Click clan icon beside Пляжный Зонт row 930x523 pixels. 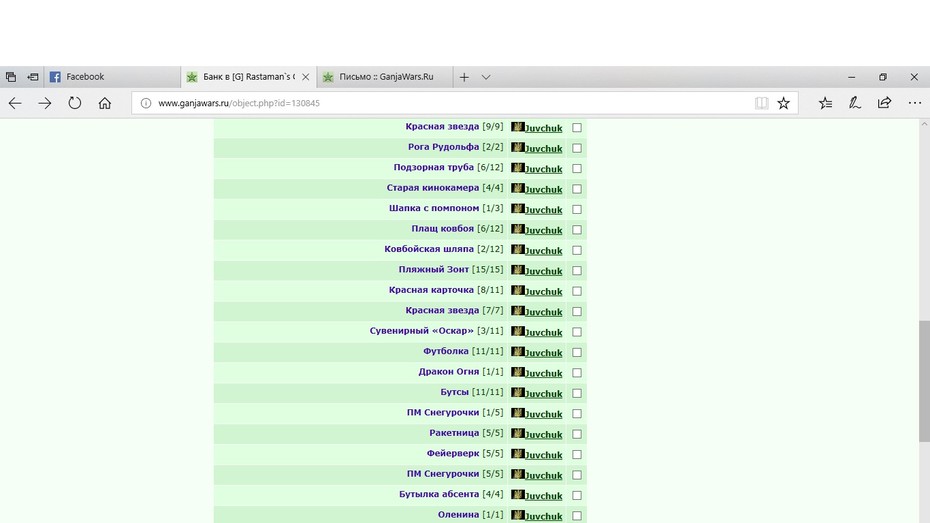tap(518, 270)
